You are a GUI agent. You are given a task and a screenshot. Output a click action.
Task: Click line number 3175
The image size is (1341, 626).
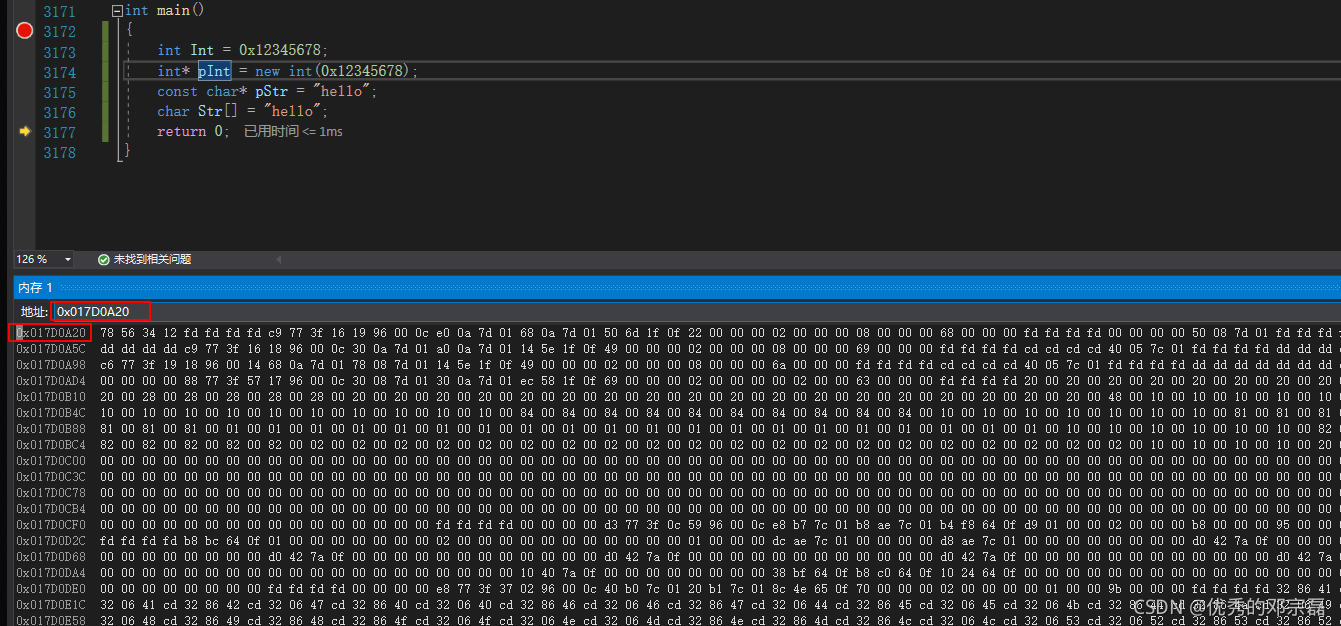(x=59, y=91)
